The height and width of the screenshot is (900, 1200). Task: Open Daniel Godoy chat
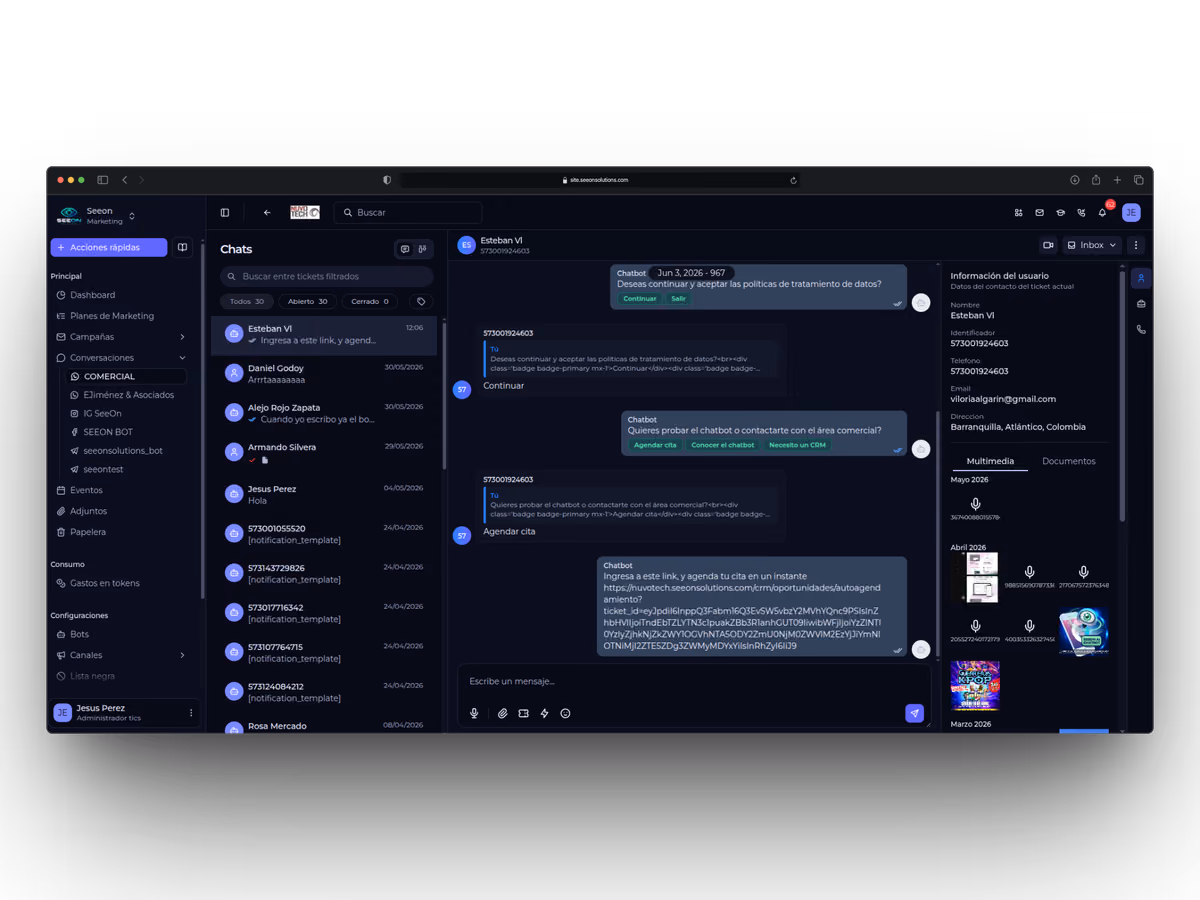tap(324, 374)
